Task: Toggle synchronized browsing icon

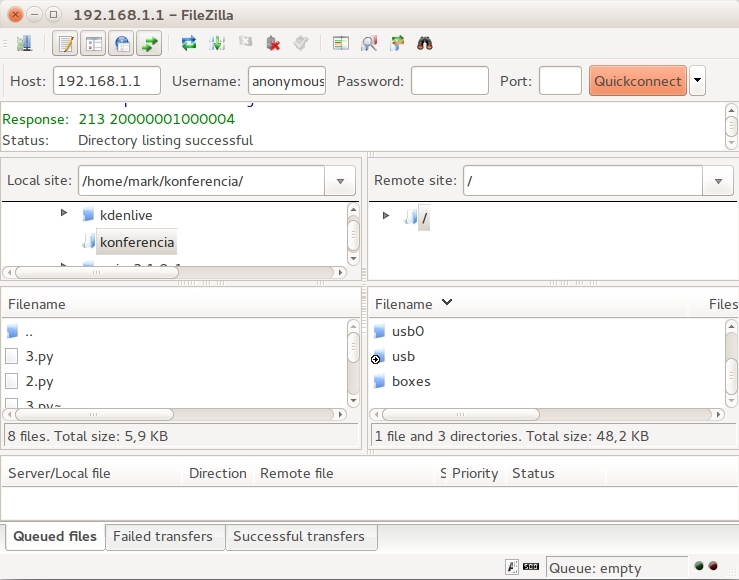Action: 397,44
